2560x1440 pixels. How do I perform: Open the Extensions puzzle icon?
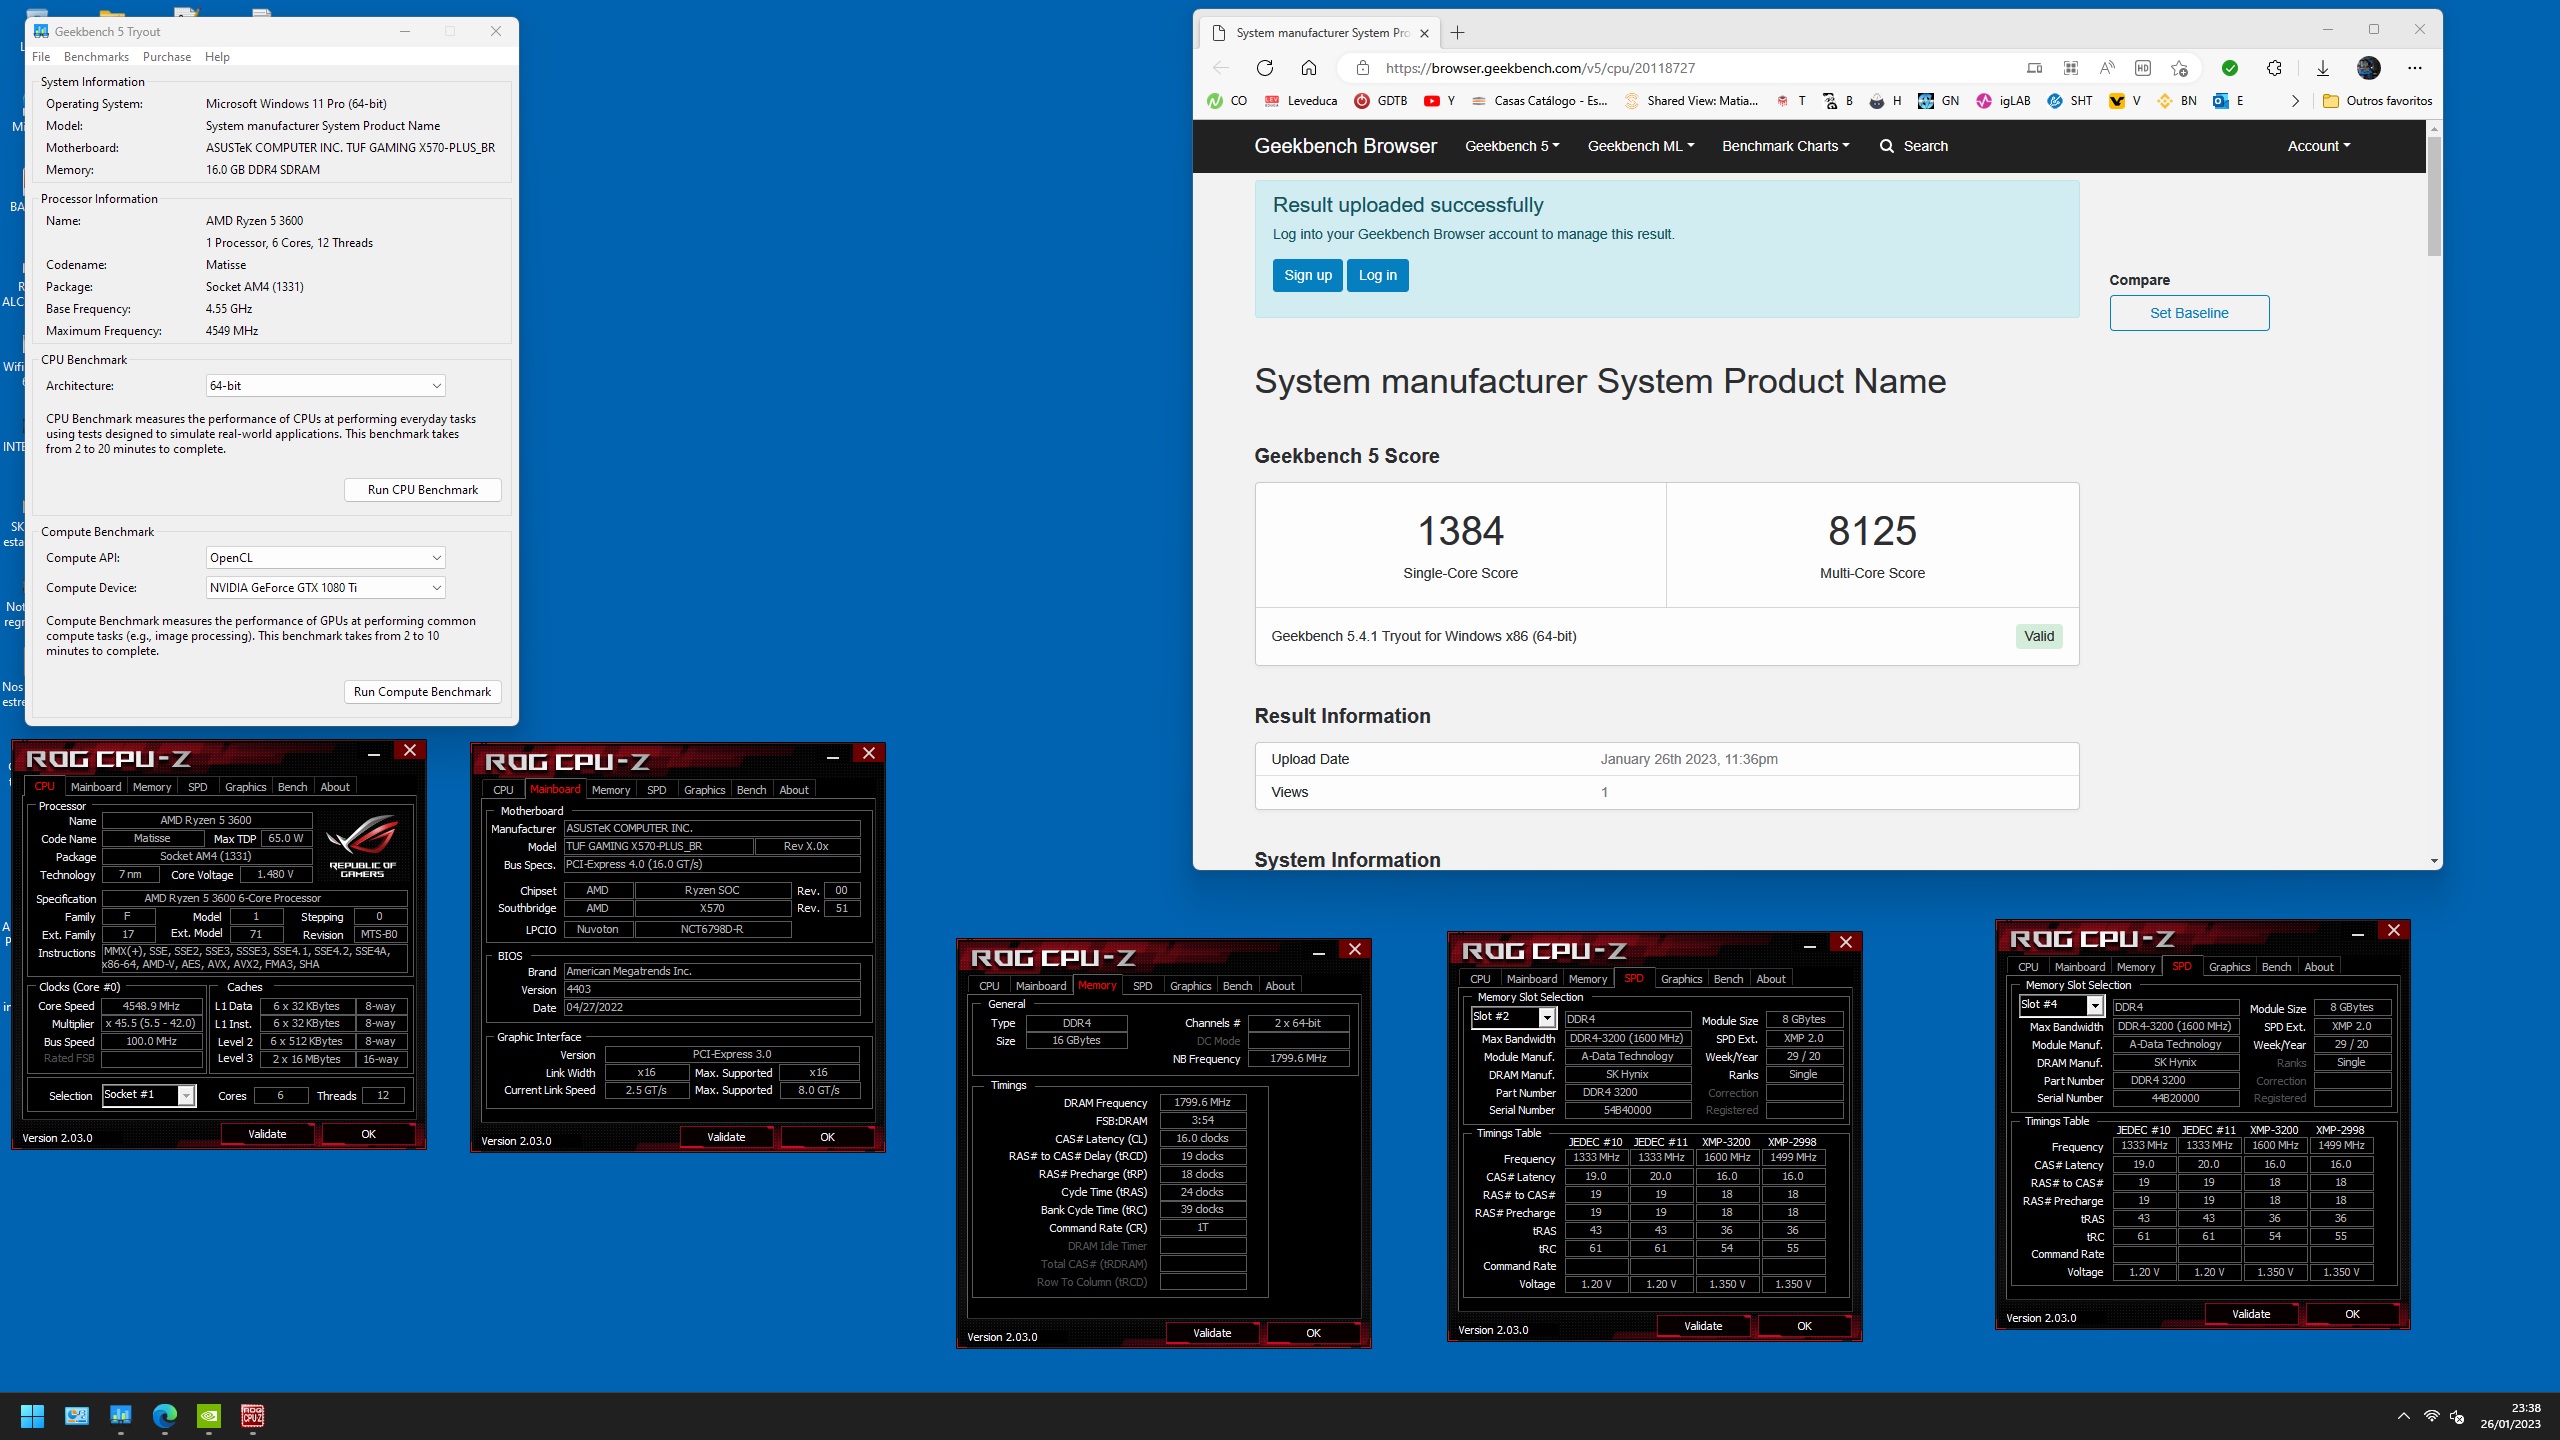pos(2274,68)
